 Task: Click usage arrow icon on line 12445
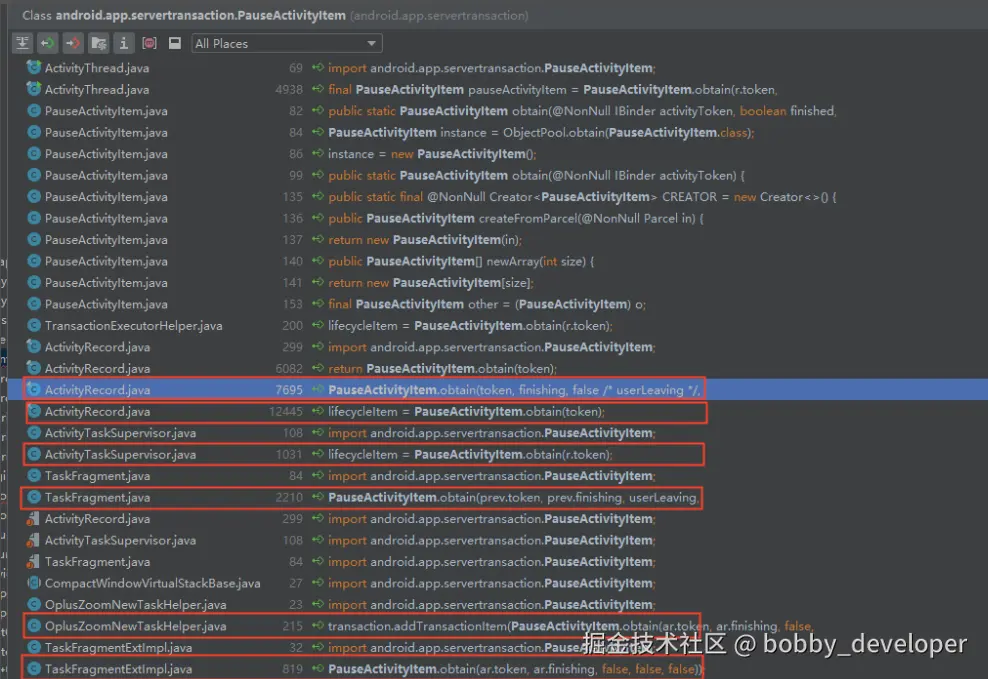click(x=318, y=411)
